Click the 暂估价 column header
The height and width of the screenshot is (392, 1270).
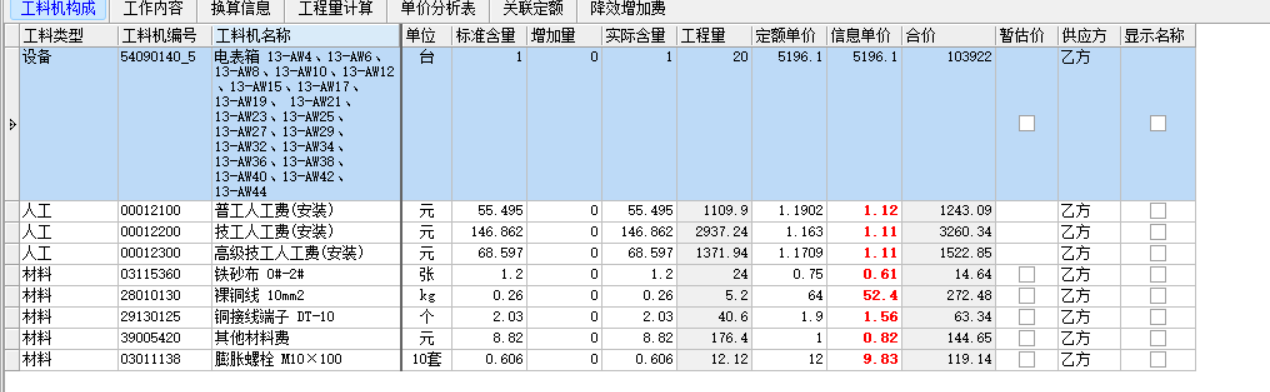point(1027,36)
